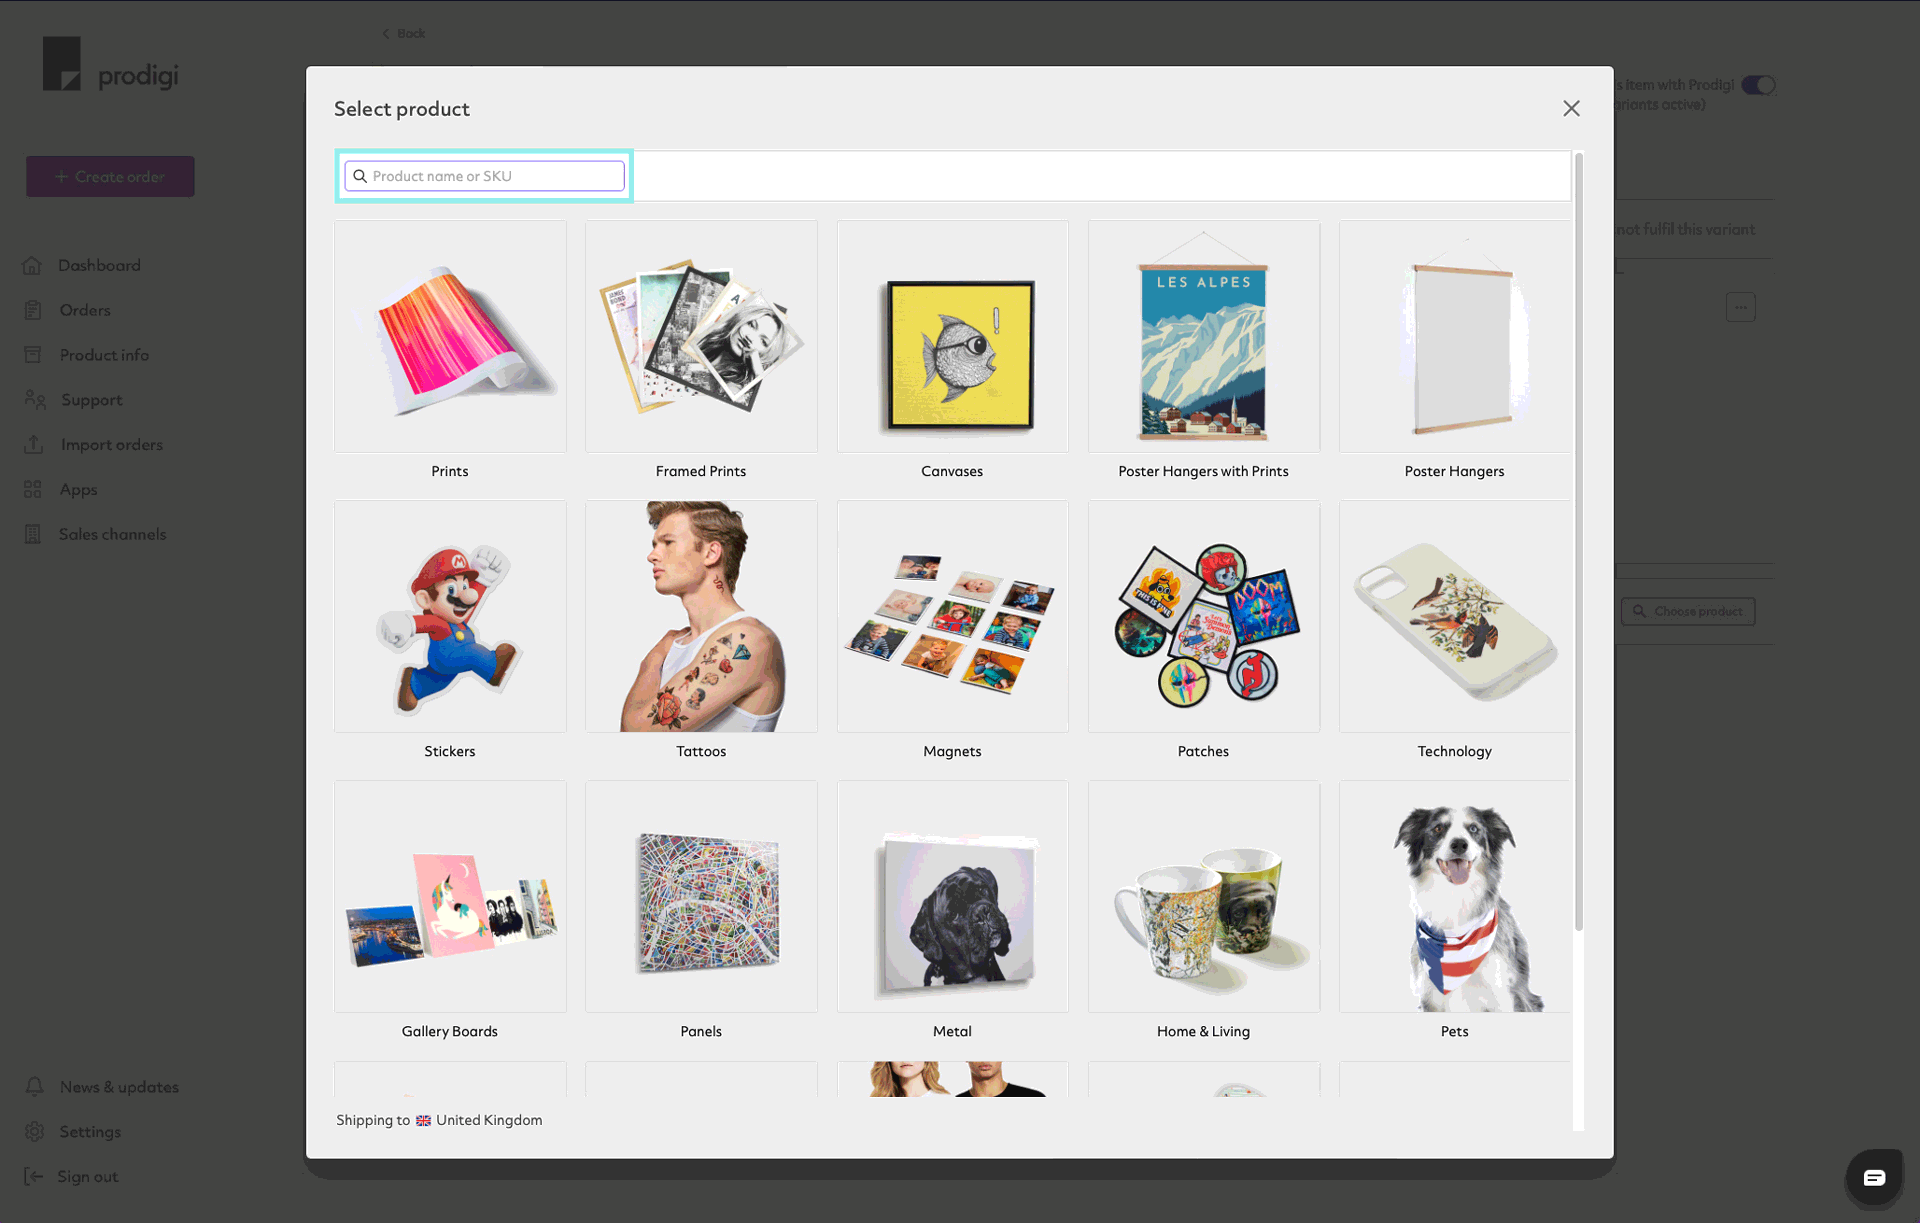Click the product name or SKU input field

pos(484,175)
